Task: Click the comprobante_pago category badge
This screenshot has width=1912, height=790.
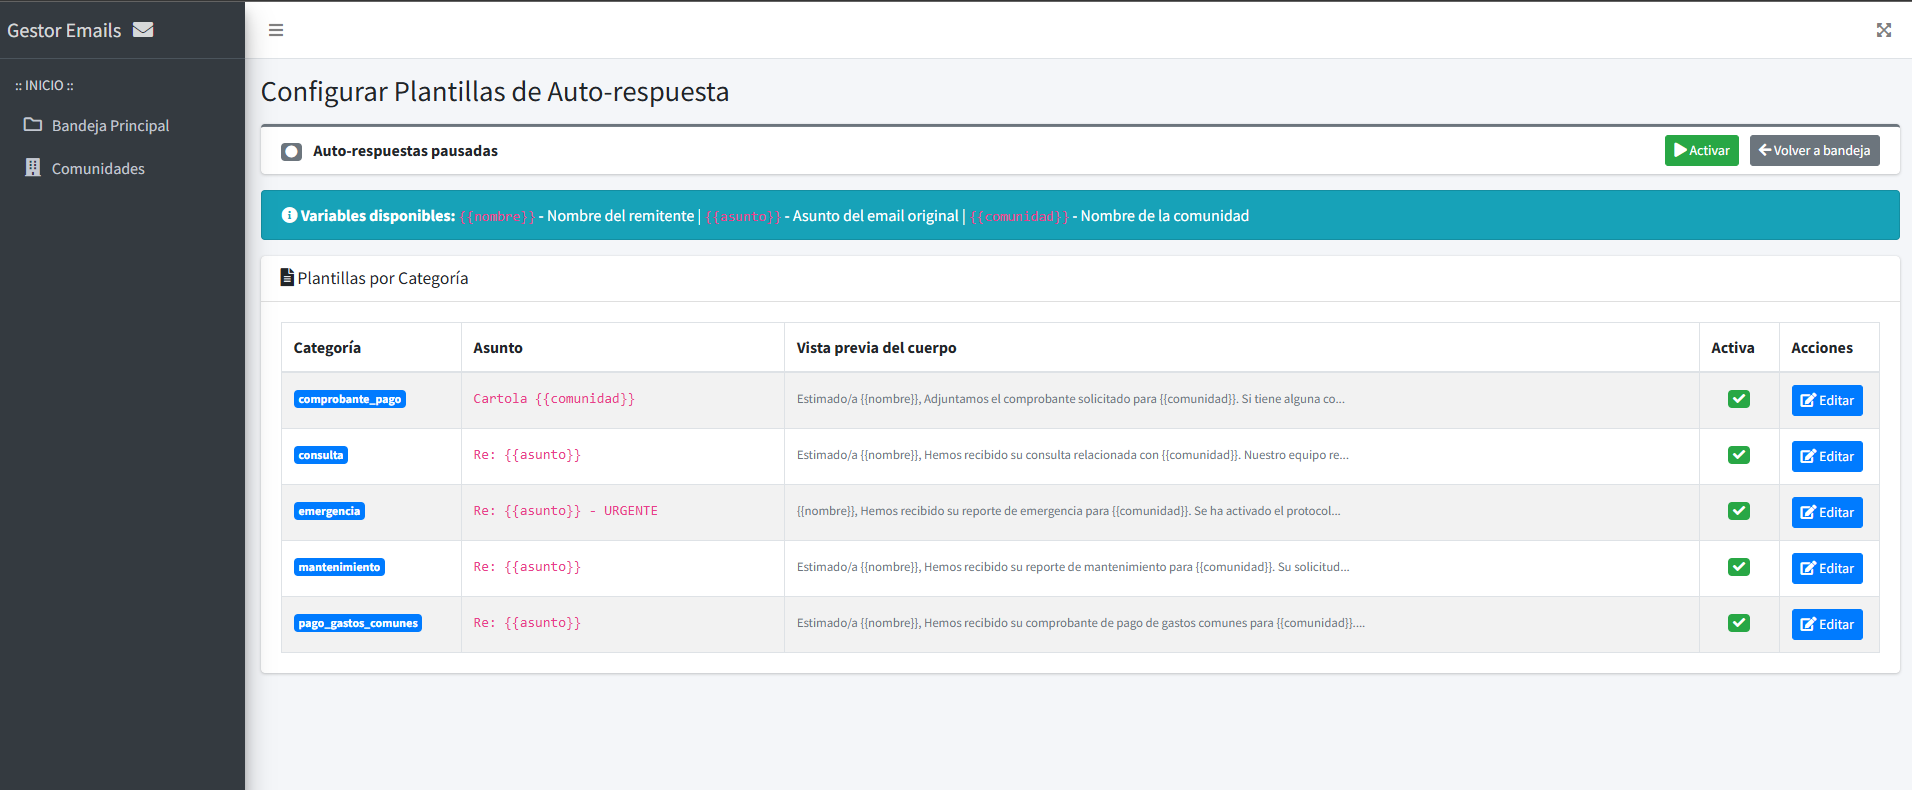Action: [349, 399]
